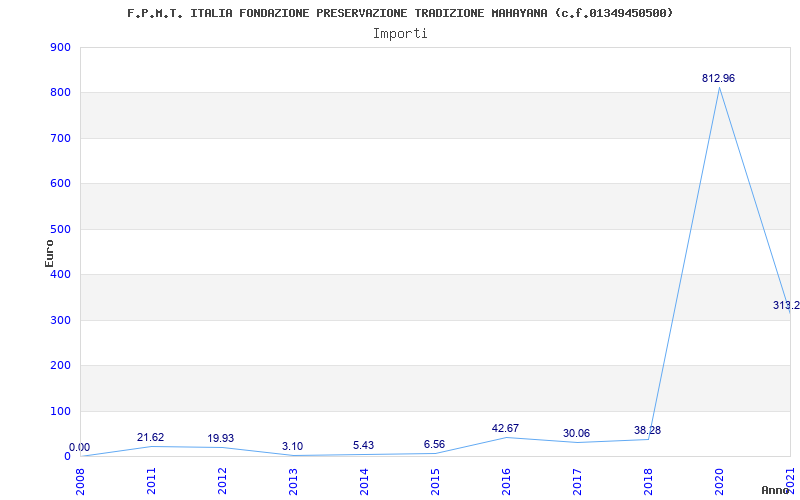Click the 6.56 data value

pos(434,444)
